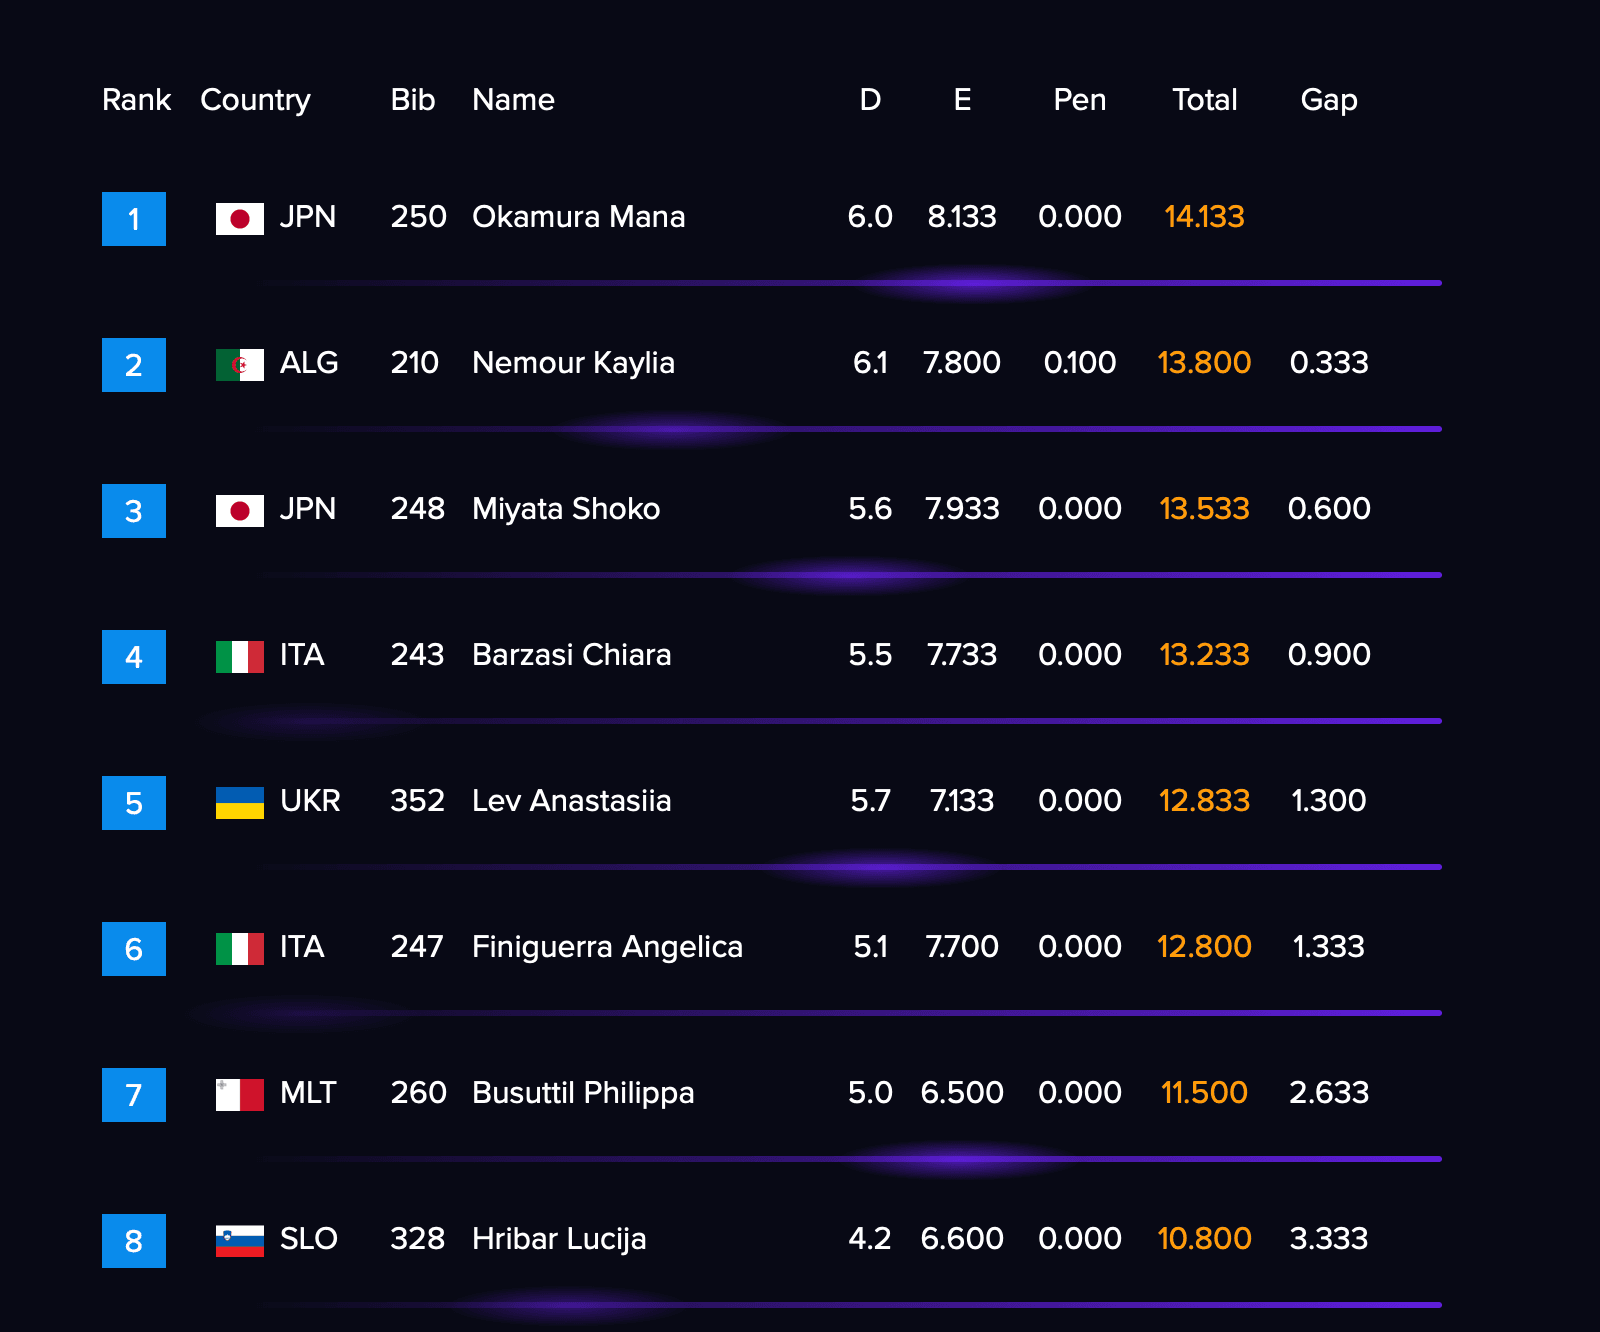The width and height of the screenshot is (1600, 1332).
Task: Click the Total column header
Action: point(1204,100)
